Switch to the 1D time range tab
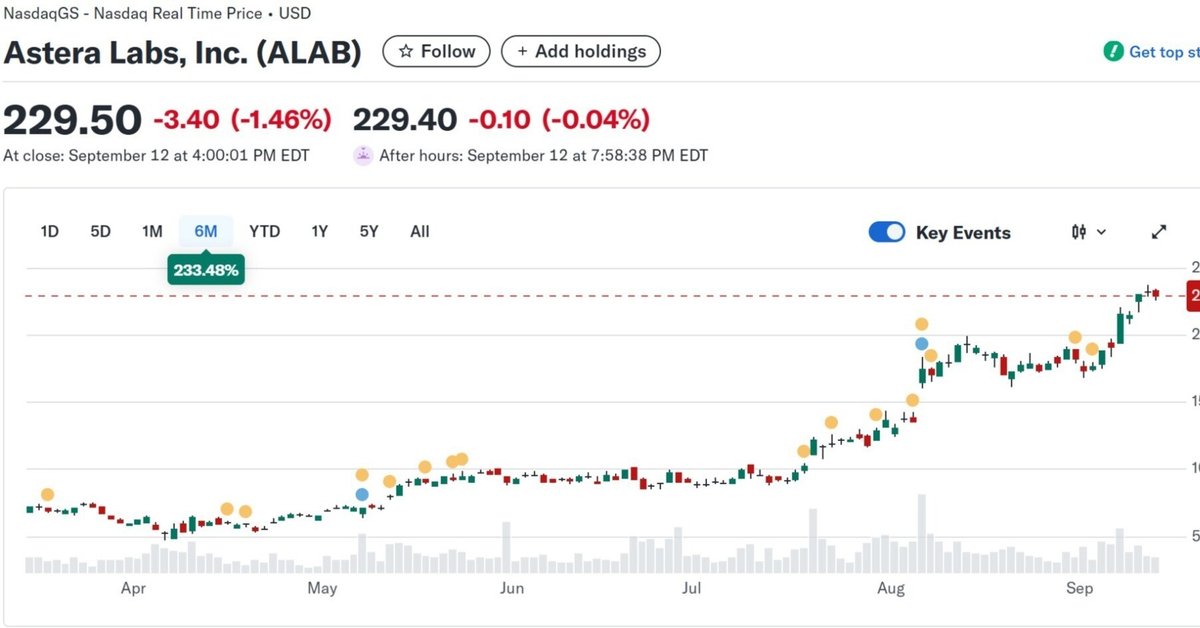 tap(49, 231)
